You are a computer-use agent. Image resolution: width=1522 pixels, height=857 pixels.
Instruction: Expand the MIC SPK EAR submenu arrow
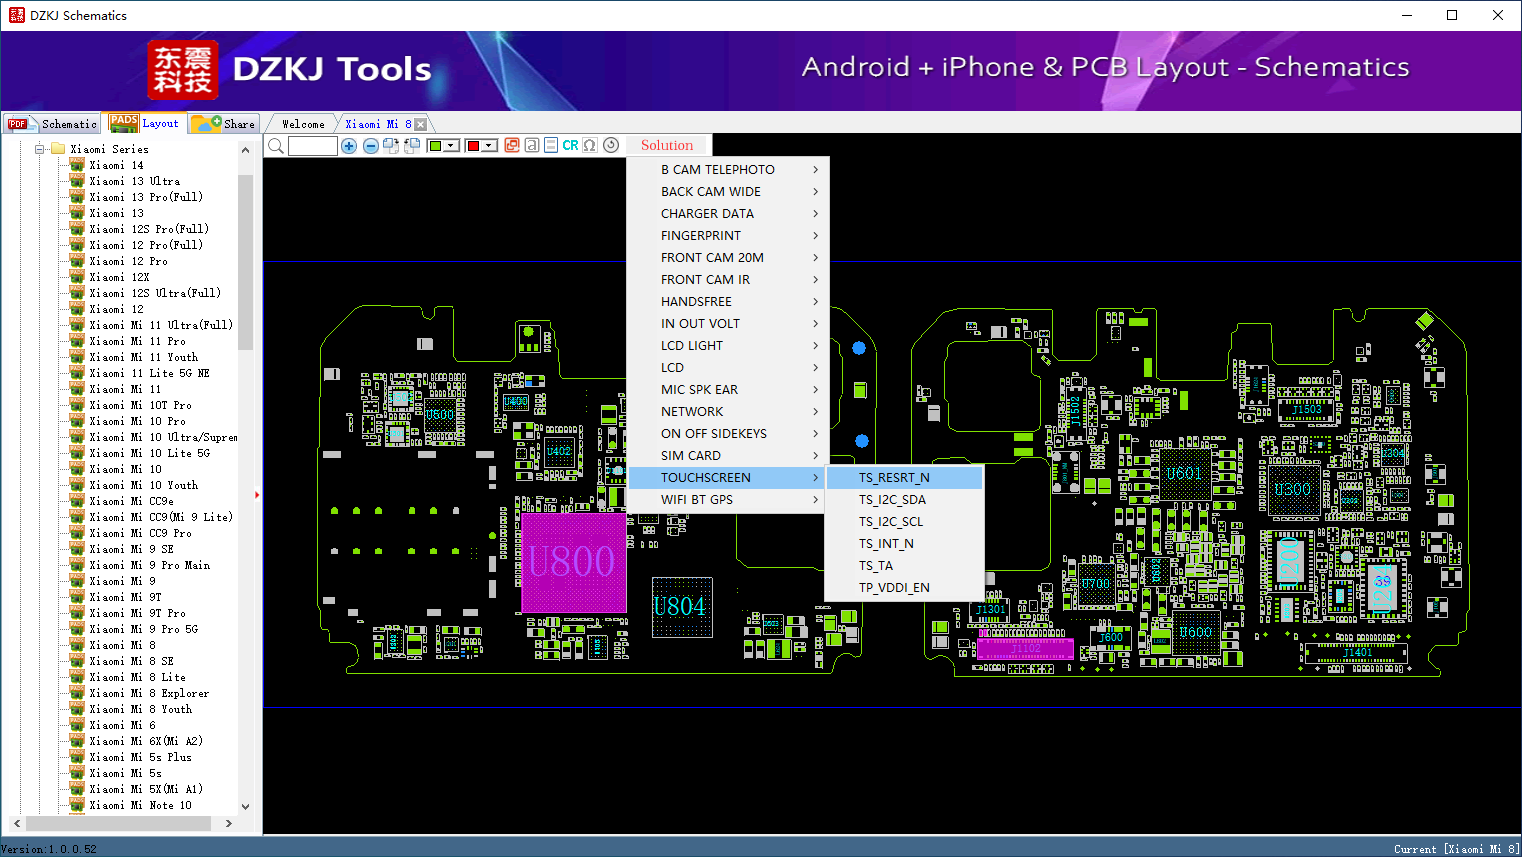815,390
